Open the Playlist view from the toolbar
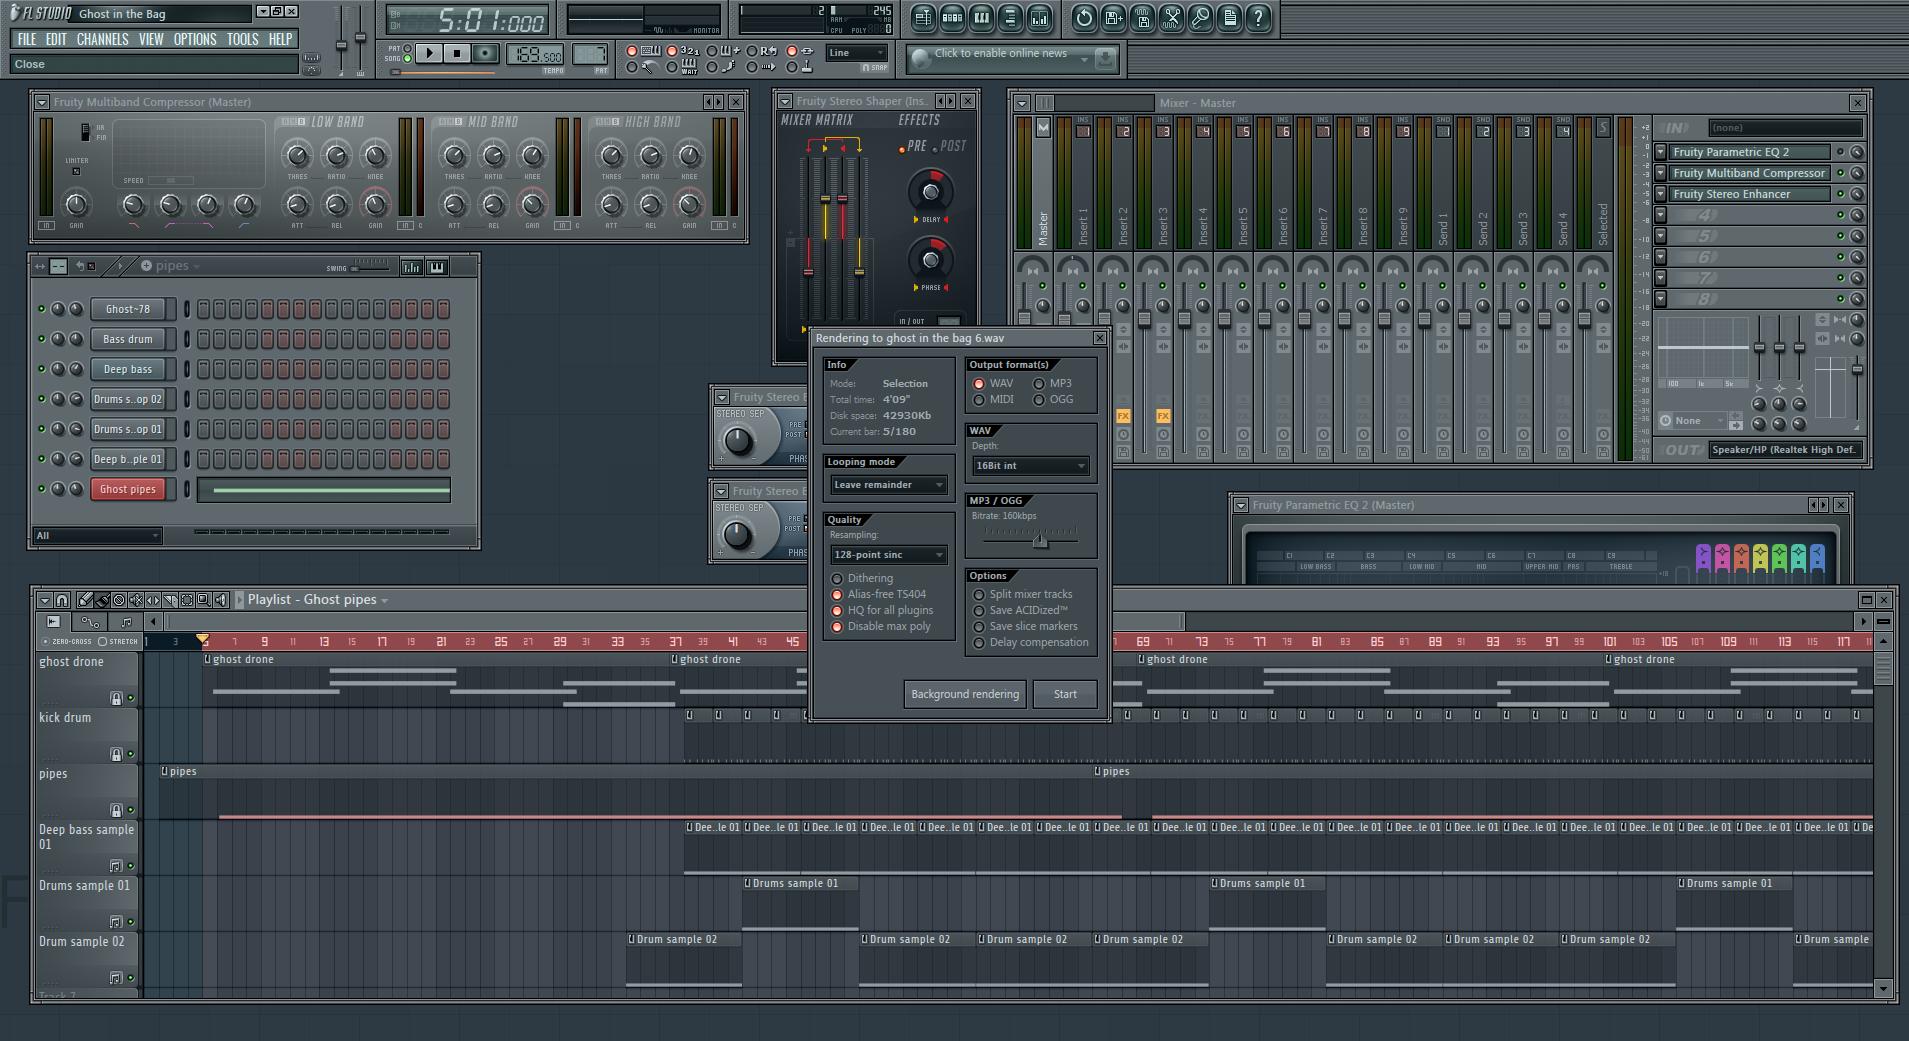Screen dimensions: 1909x1041 [923, 17]
